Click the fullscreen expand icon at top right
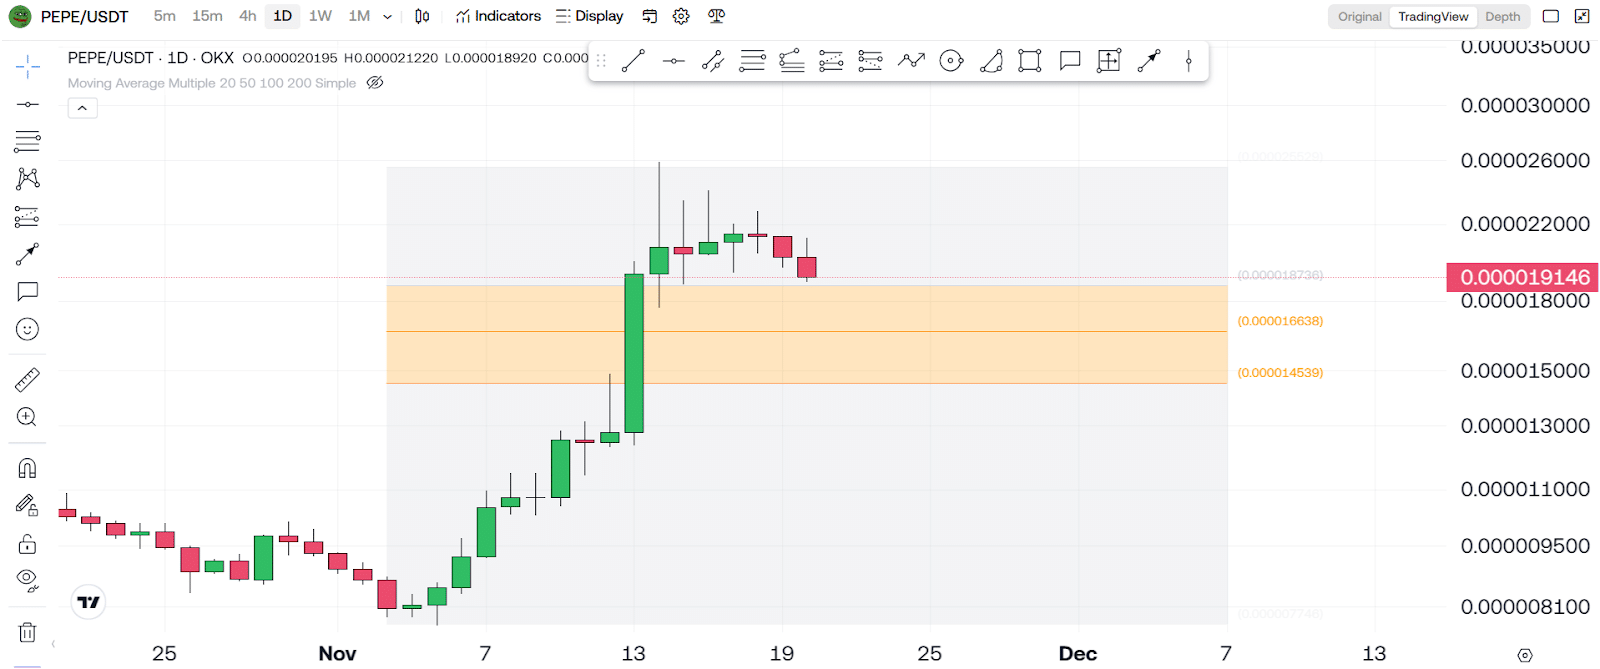This screenshot has width=1600, height=669. coord(1582,16)
